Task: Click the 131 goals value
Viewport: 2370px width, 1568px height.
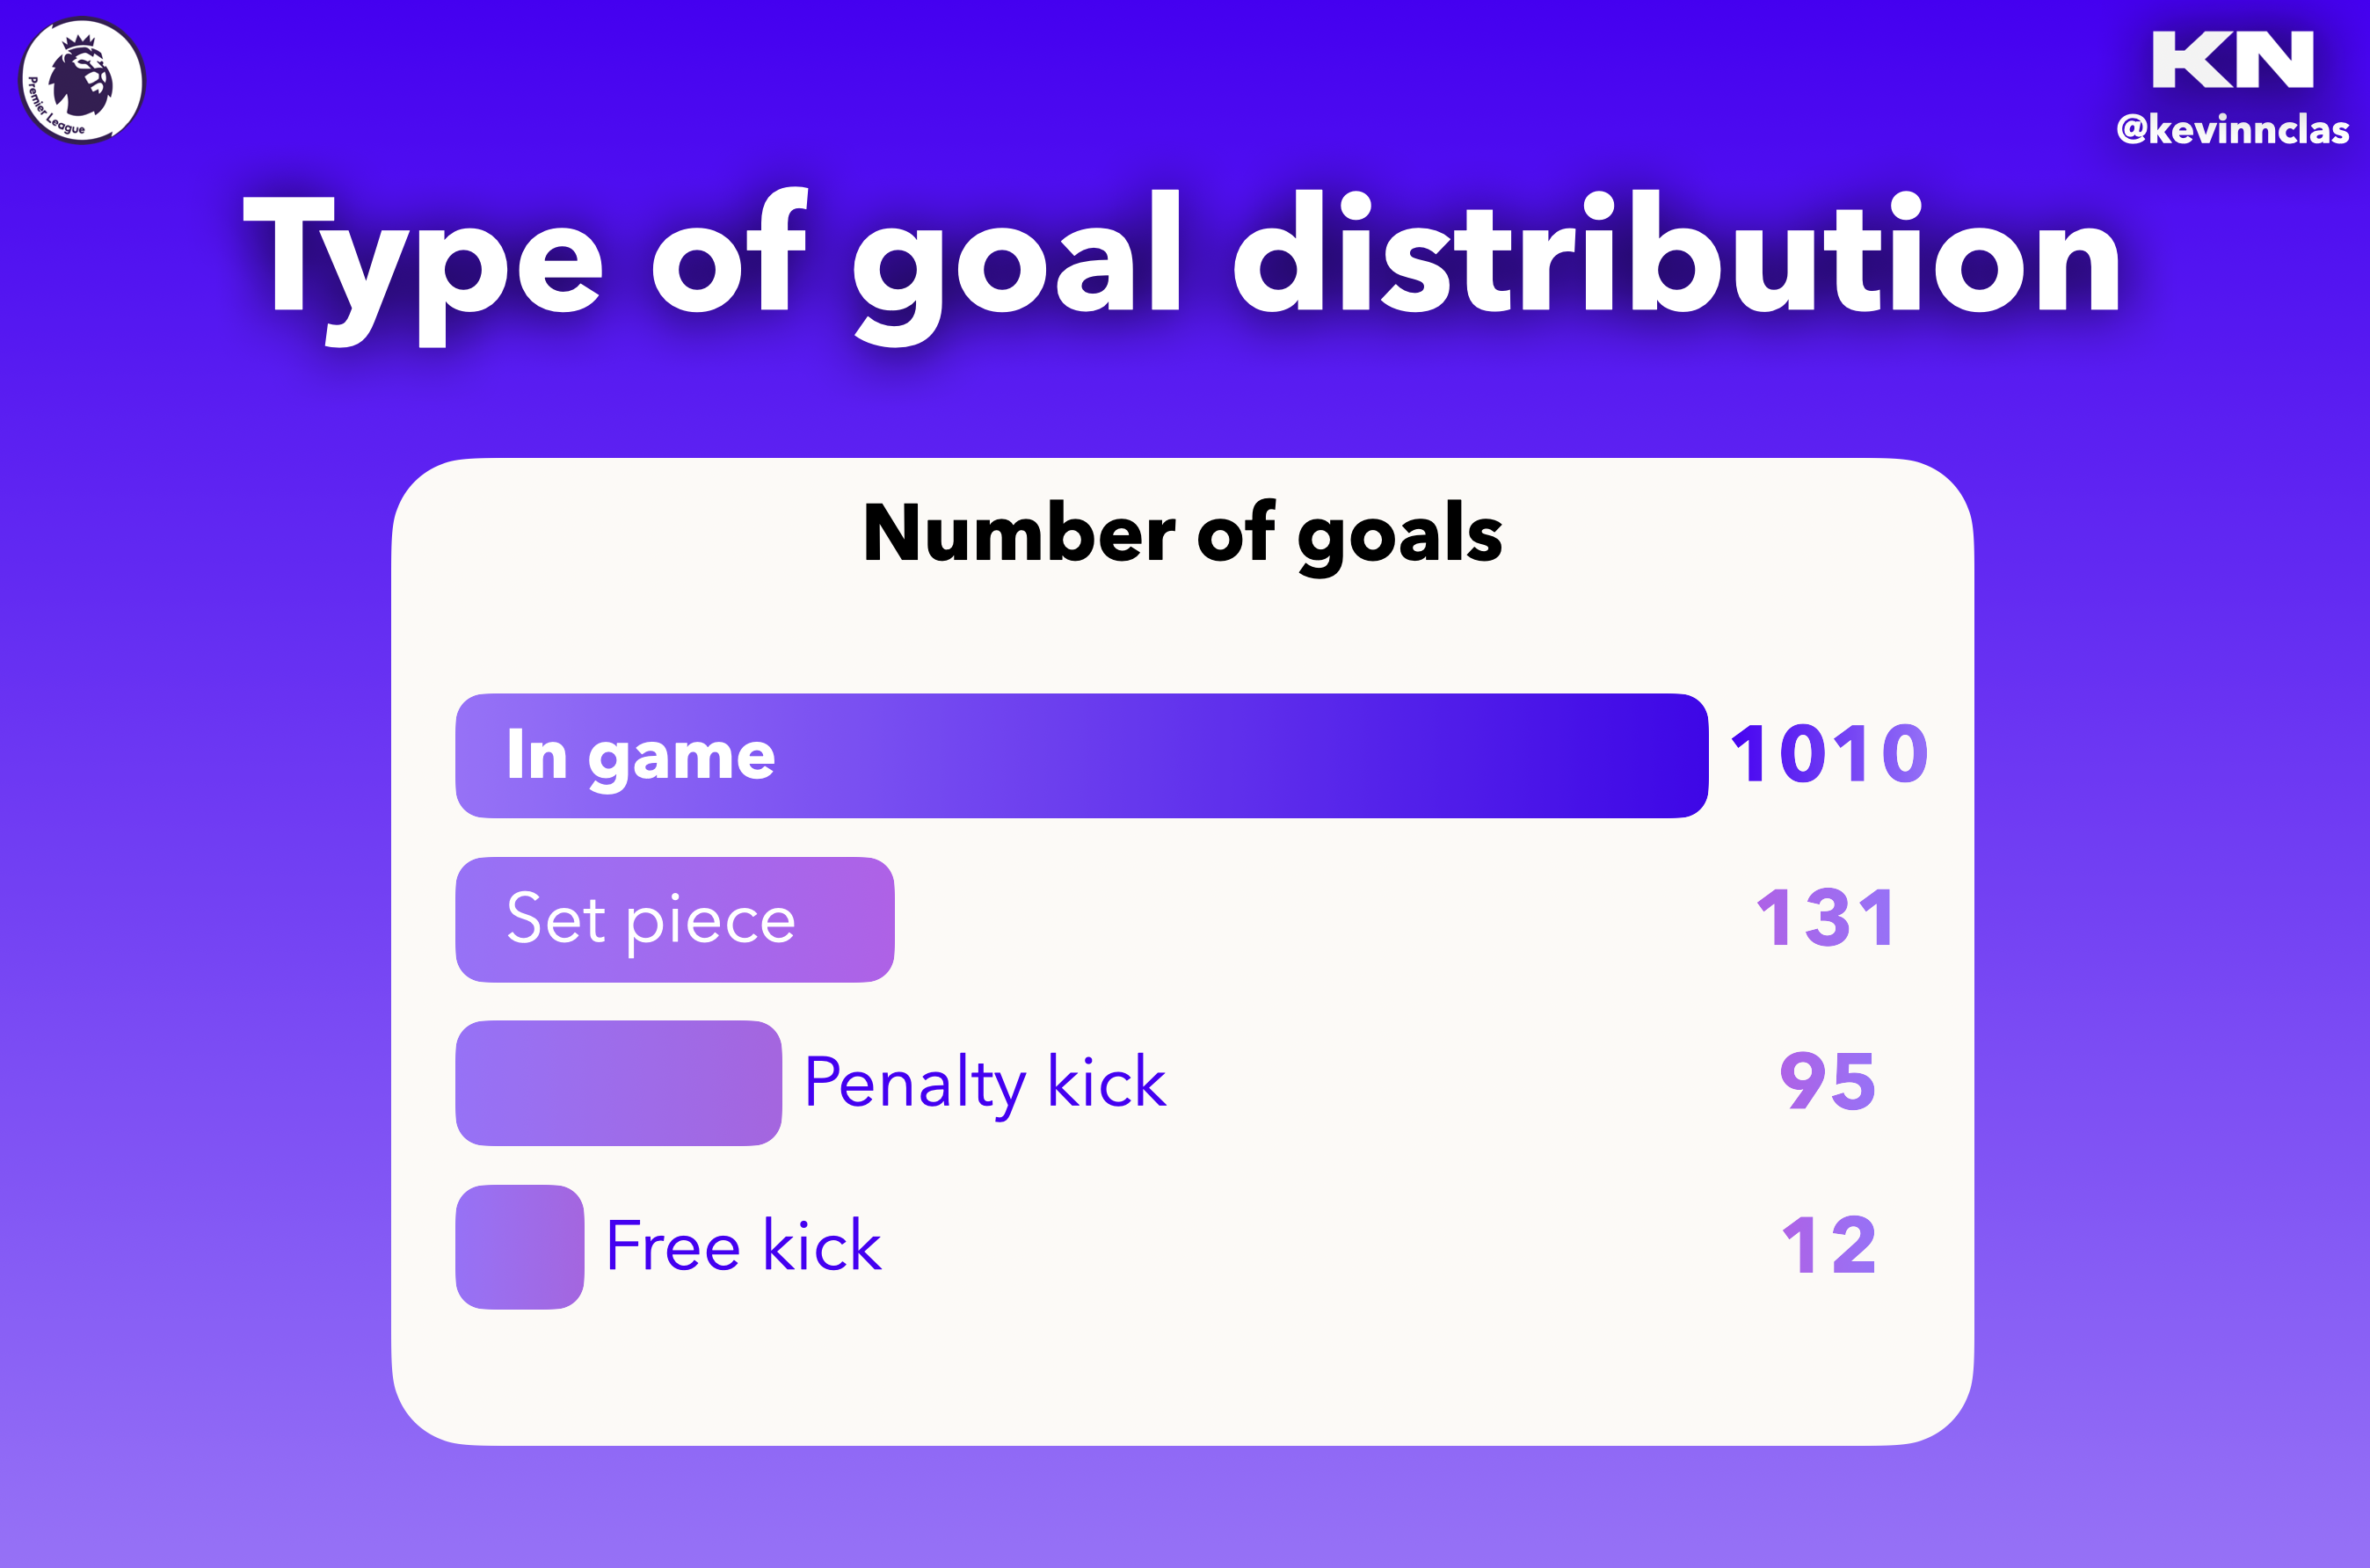Action: click(x=1826, y=918)
